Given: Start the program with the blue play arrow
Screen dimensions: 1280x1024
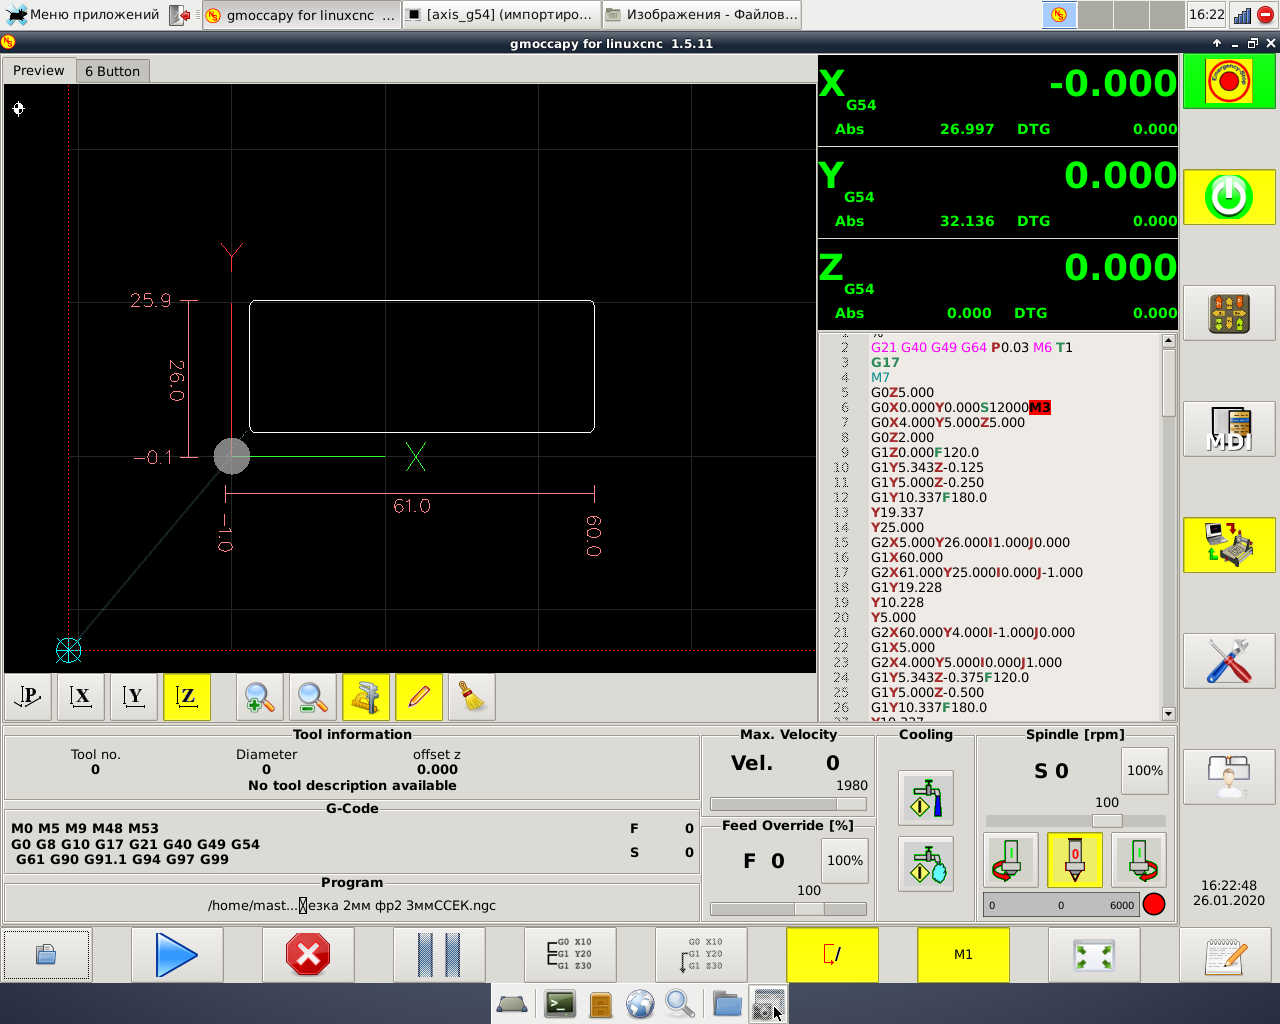Looking at the screenshot, I should (177, 955).
